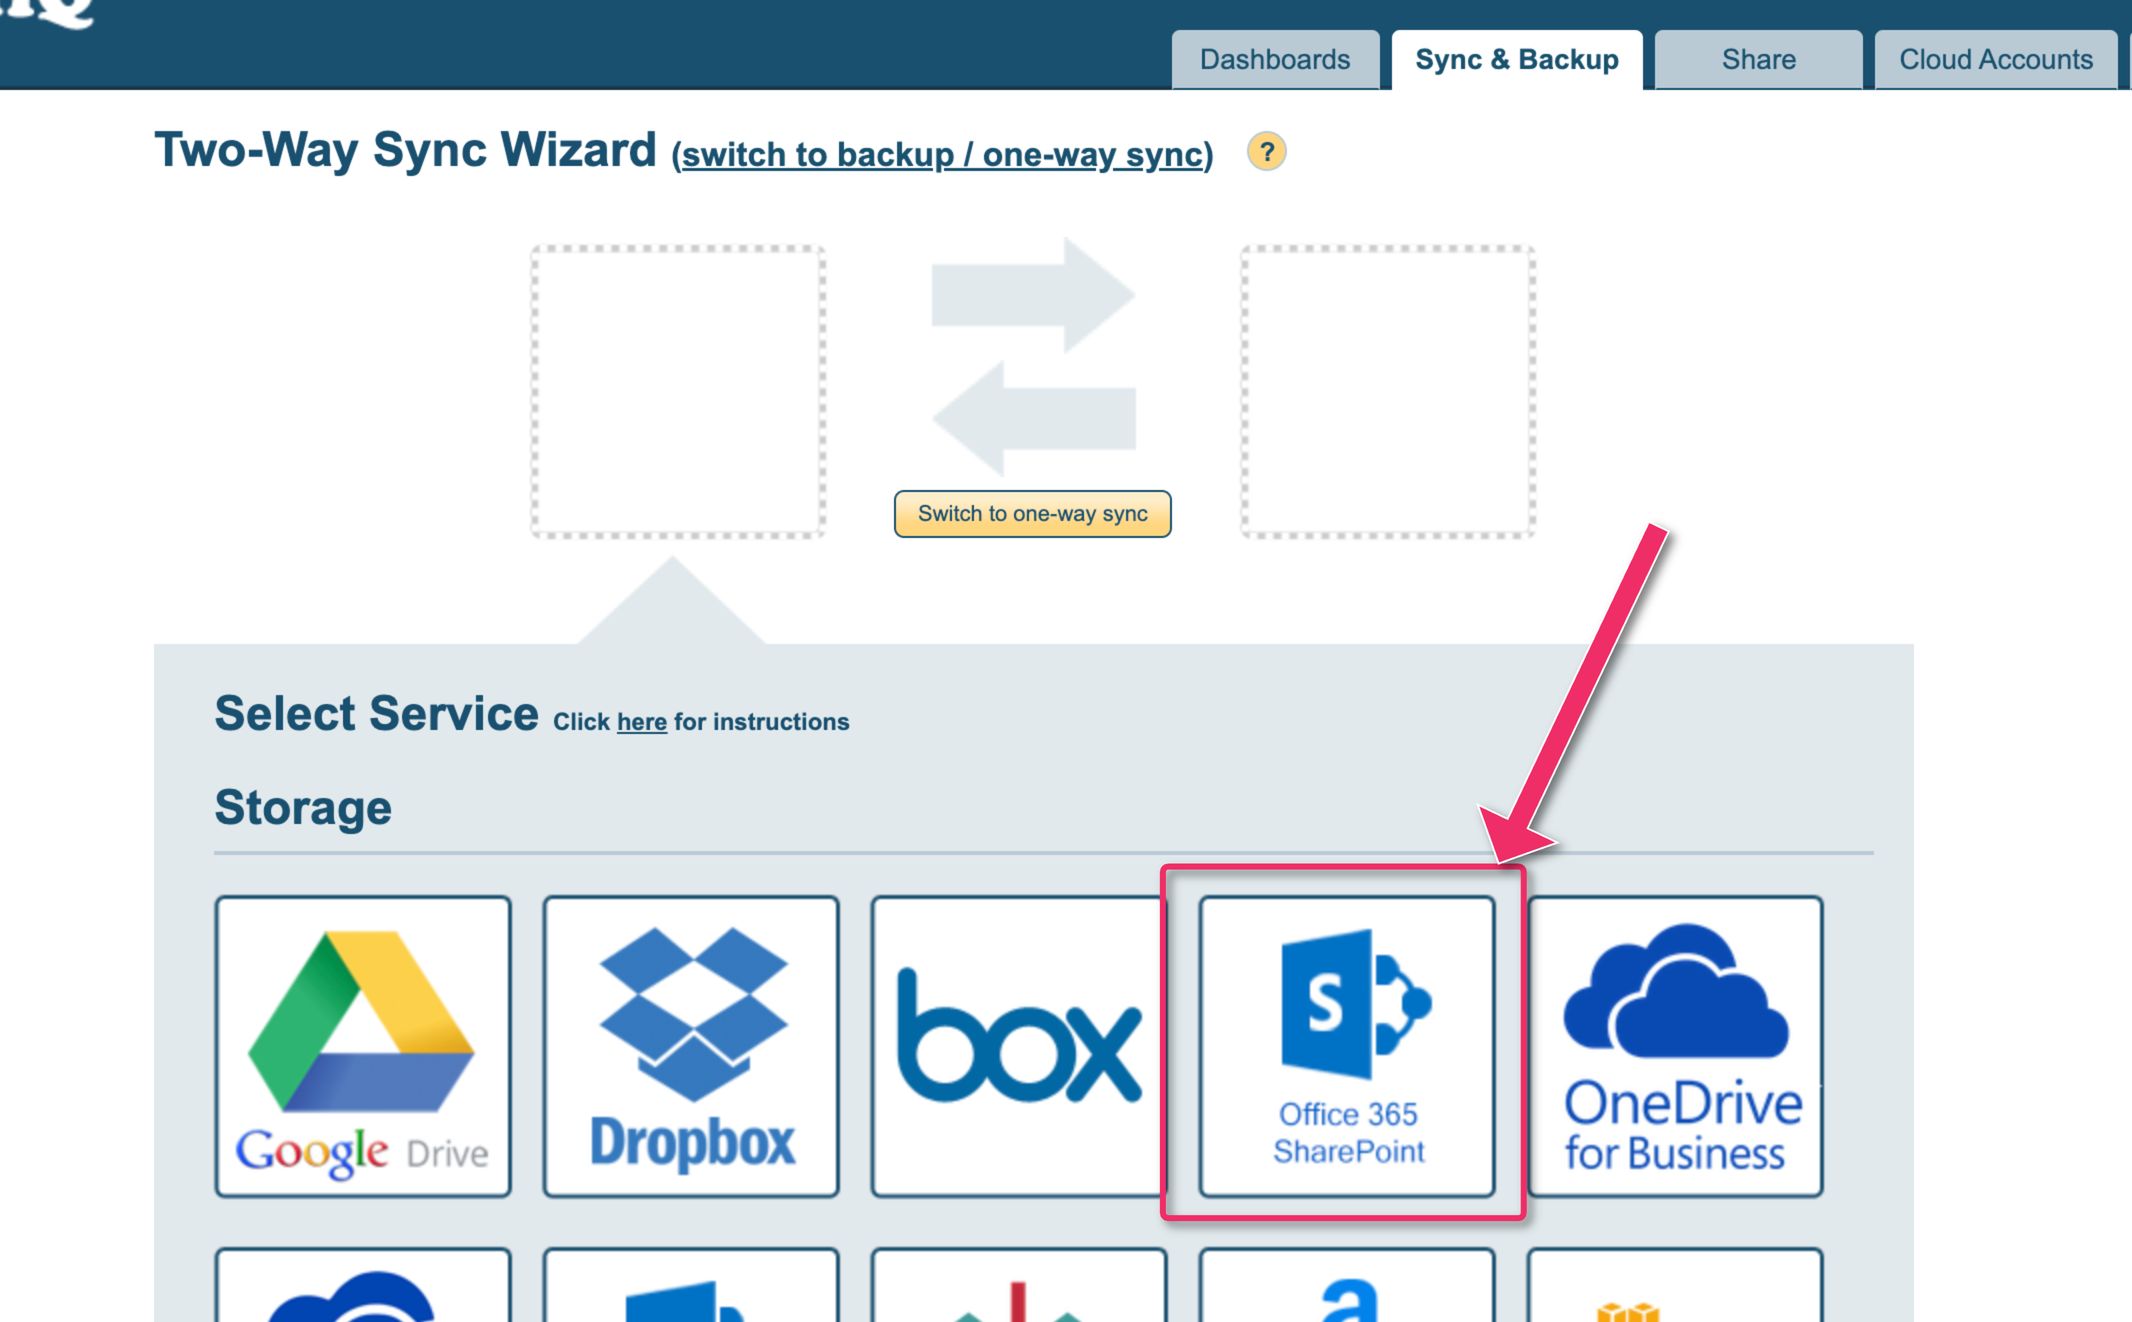Click the 'Storage' section heading
Image resolution: width=2132 pixels, height=1322 pixels.
[303, 808]
